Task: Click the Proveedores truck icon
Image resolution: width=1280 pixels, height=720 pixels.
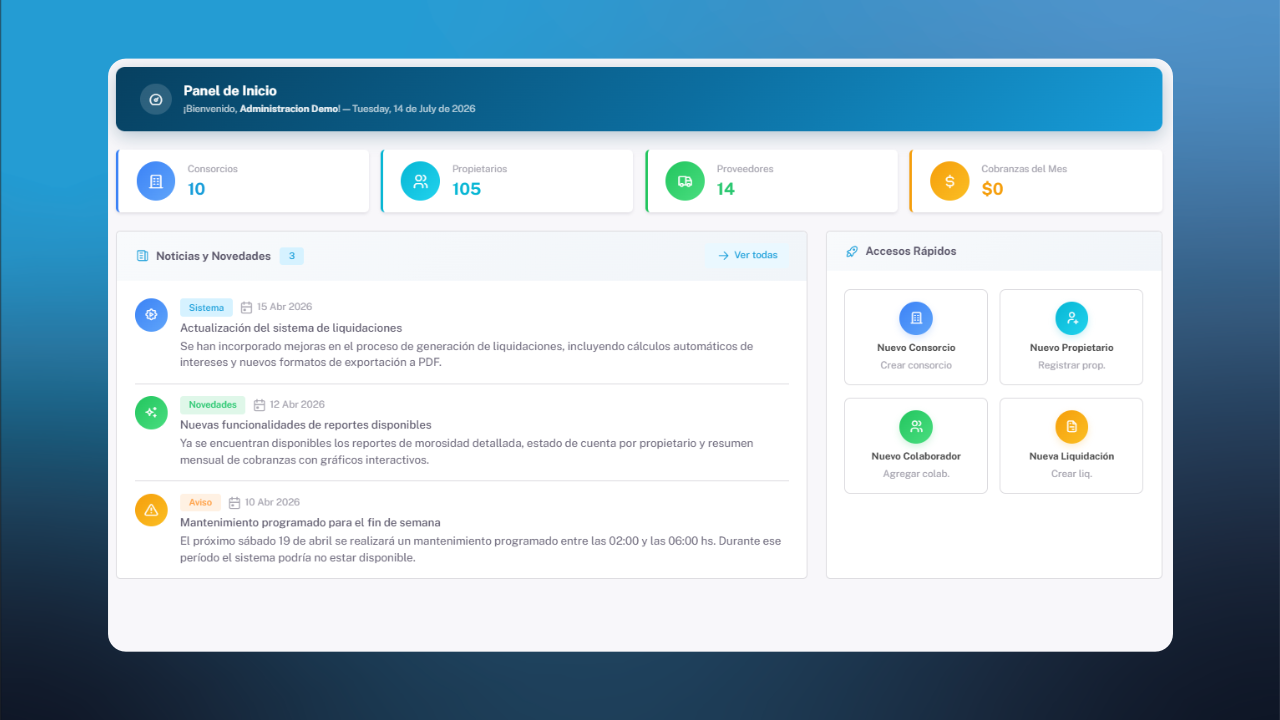Action: 685,181
